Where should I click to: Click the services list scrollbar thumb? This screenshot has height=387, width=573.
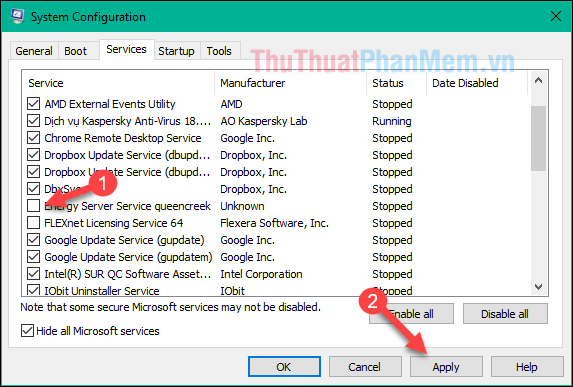(x=538, y=138)
